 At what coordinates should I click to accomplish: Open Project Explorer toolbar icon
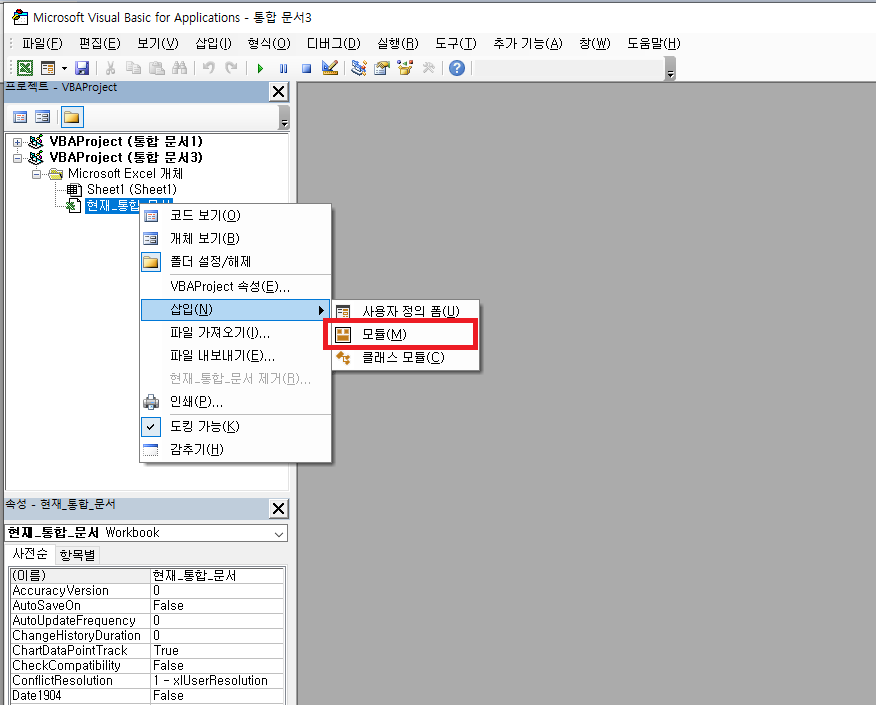pyautogui.click(x=359, y=68)
